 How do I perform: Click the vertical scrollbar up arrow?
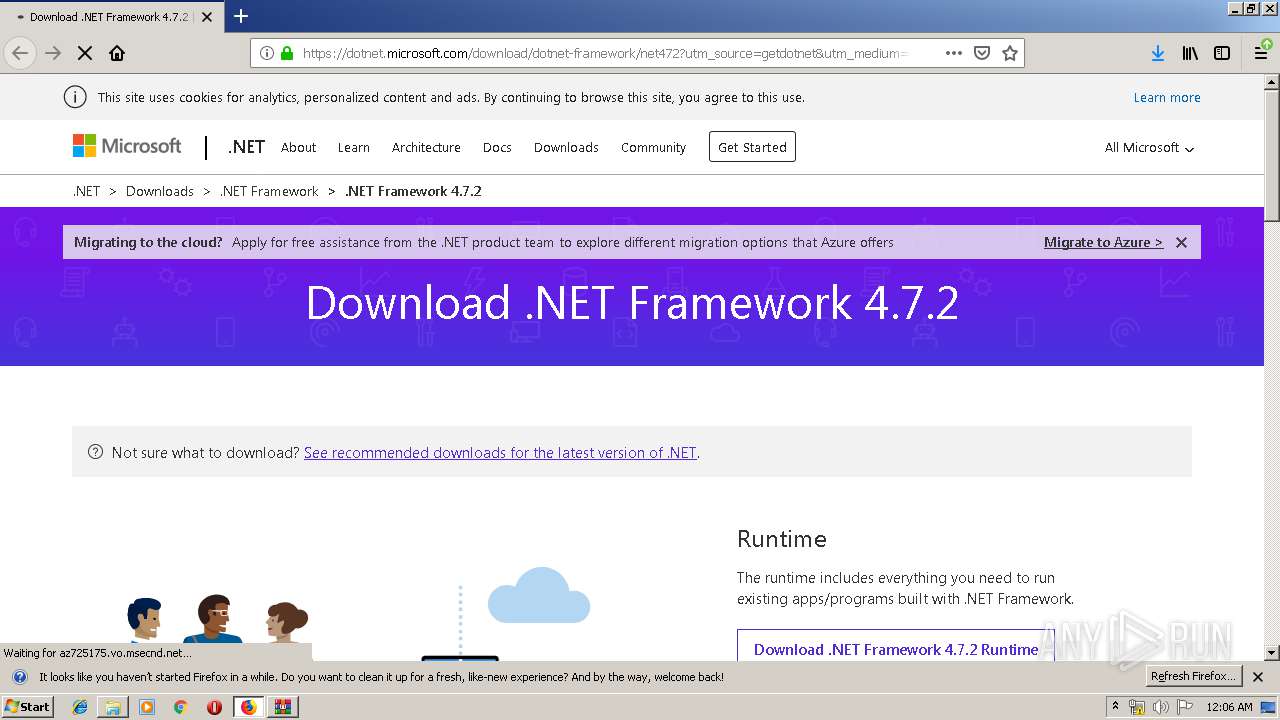pyautogui.click(x=1272, y=82)
